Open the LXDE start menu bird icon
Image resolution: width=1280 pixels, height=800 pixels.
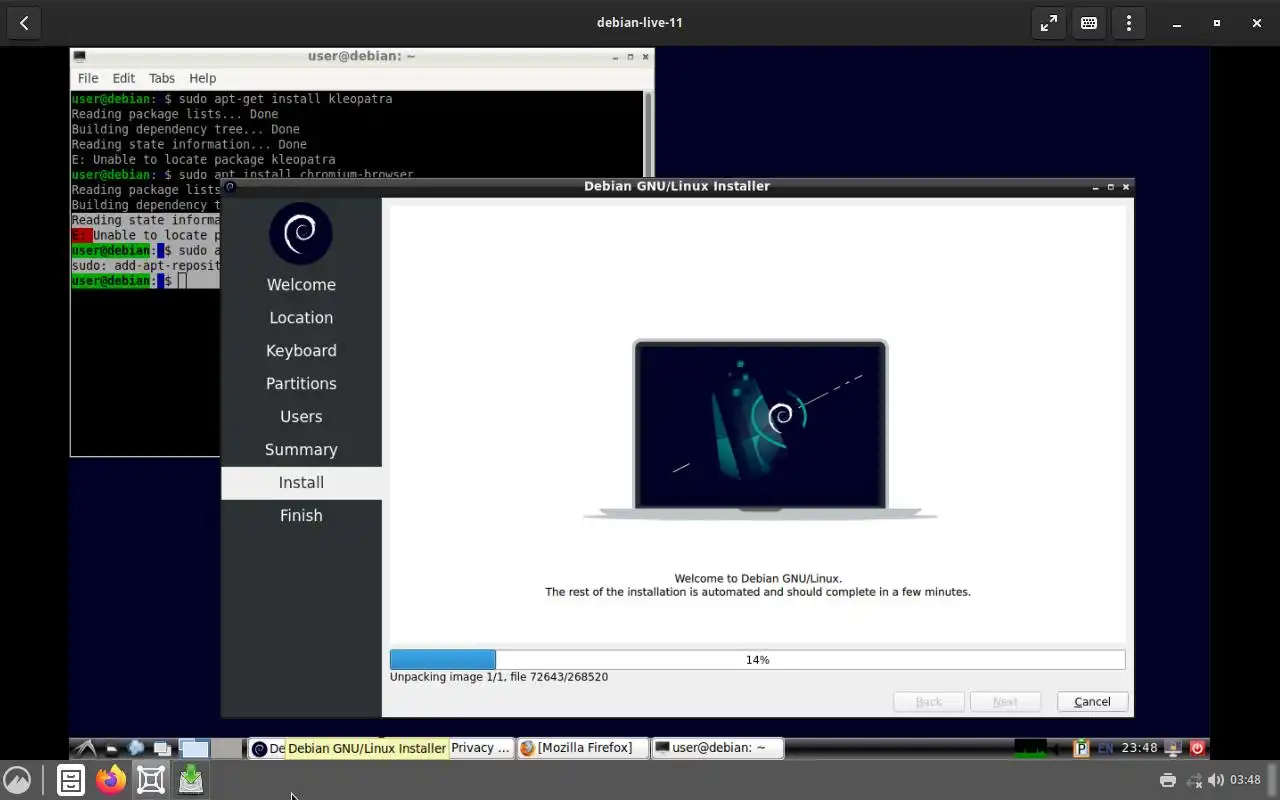[x=86, y=748]
